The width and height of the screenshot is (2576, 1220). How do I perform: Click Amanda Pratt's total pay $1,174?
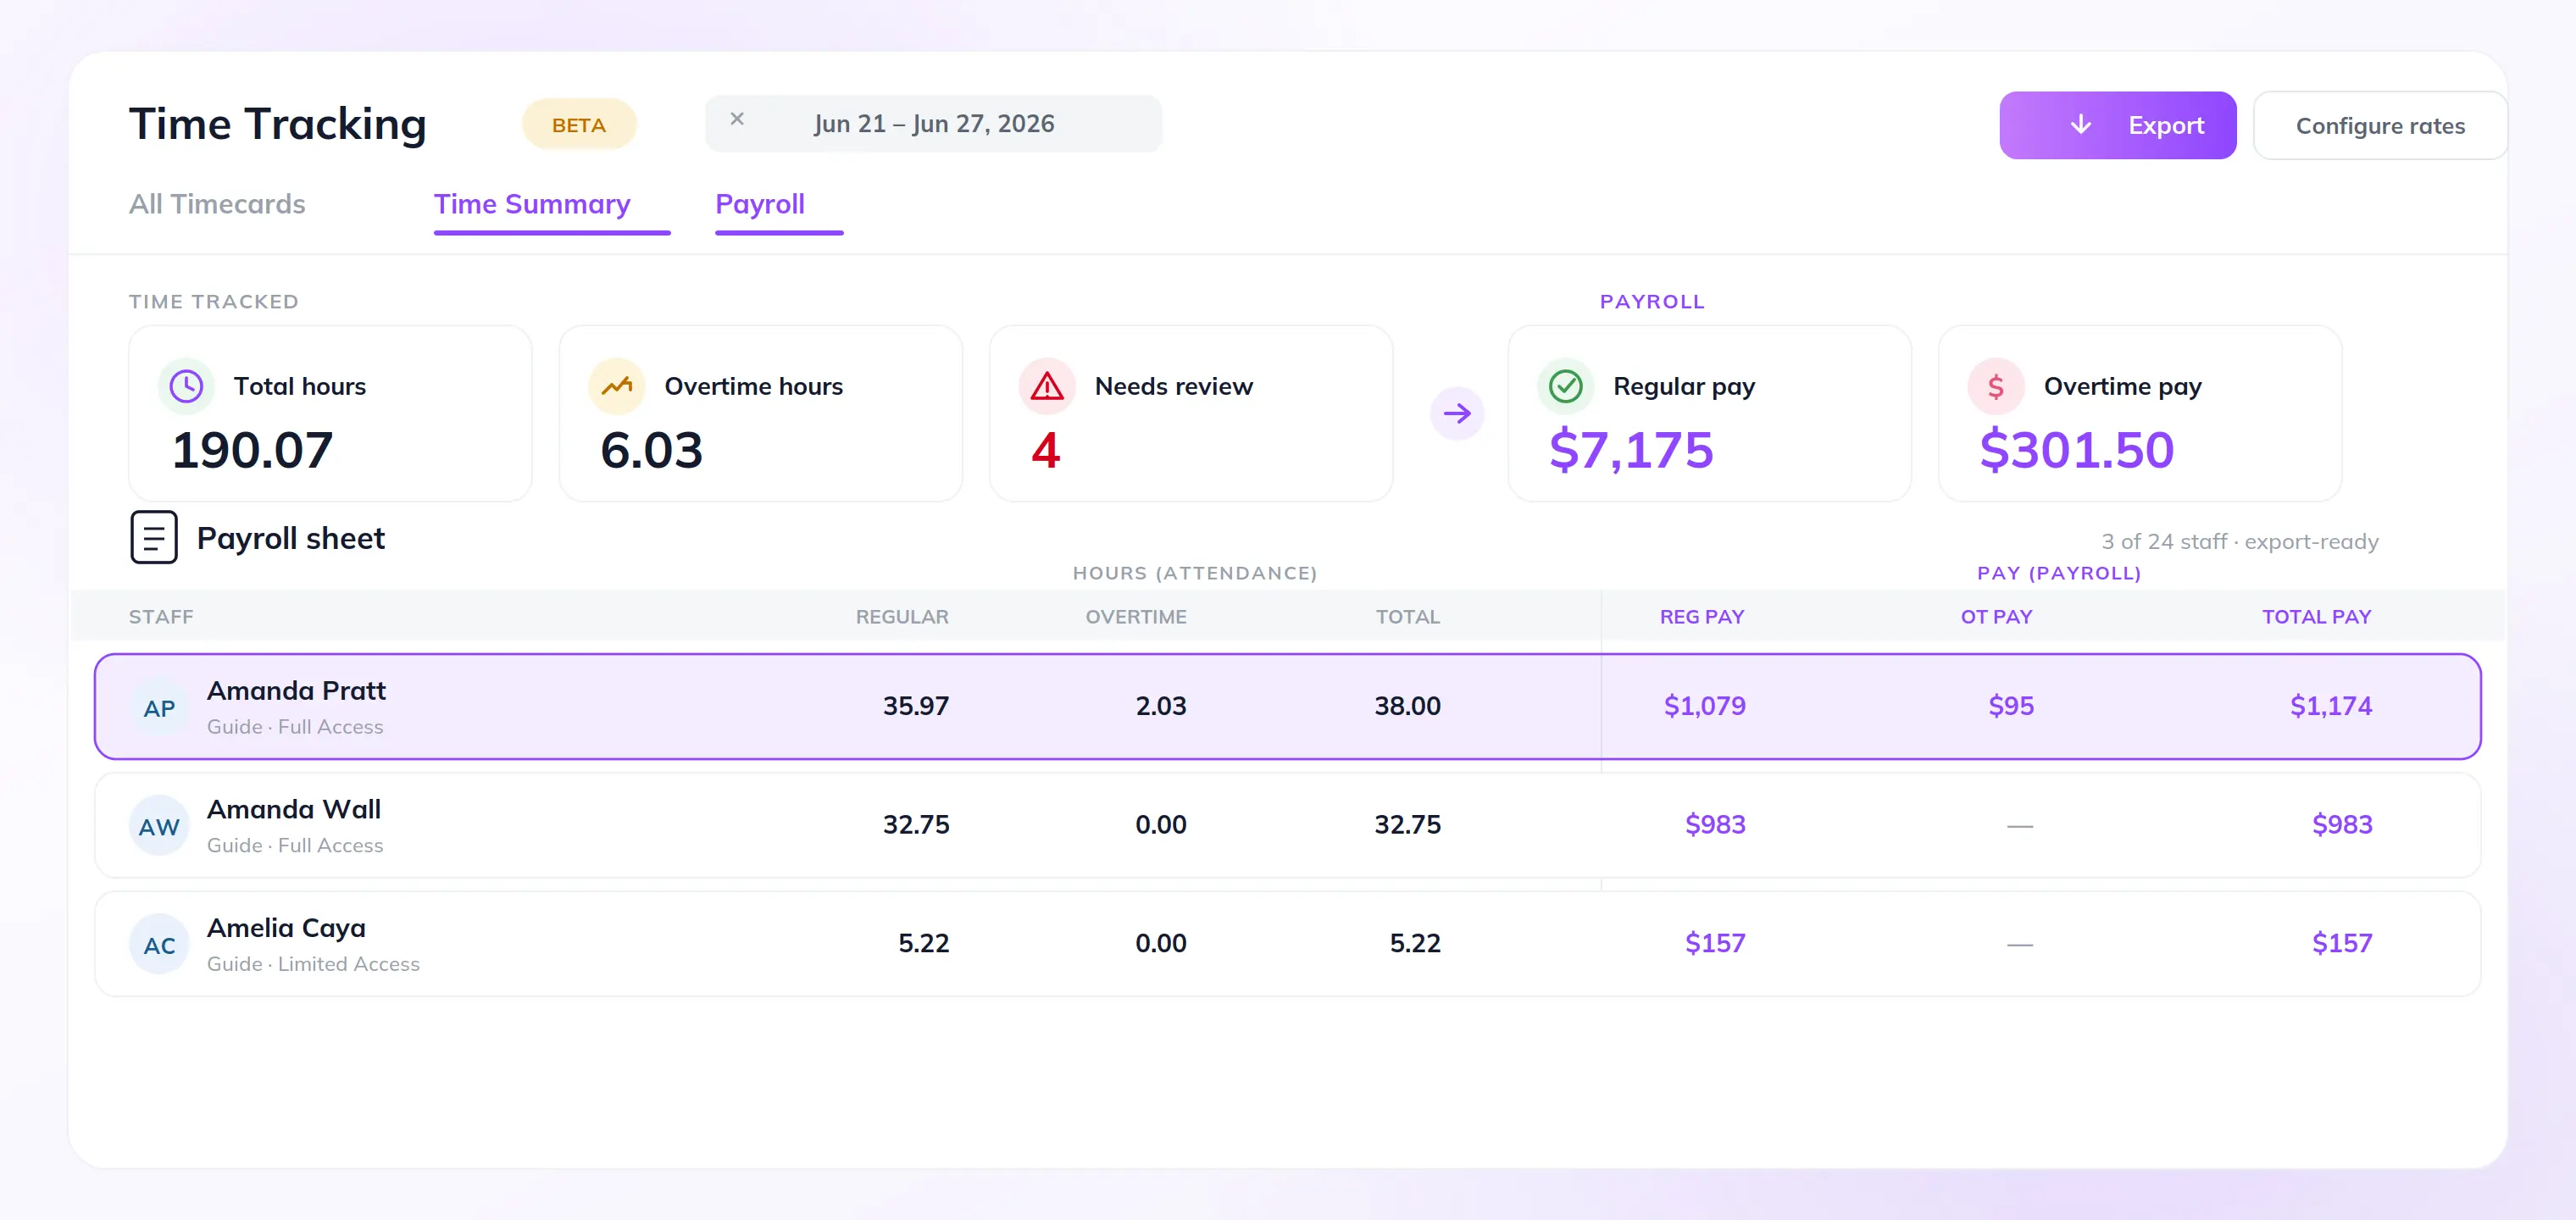pyautogui.click(x=2331, y=706)
